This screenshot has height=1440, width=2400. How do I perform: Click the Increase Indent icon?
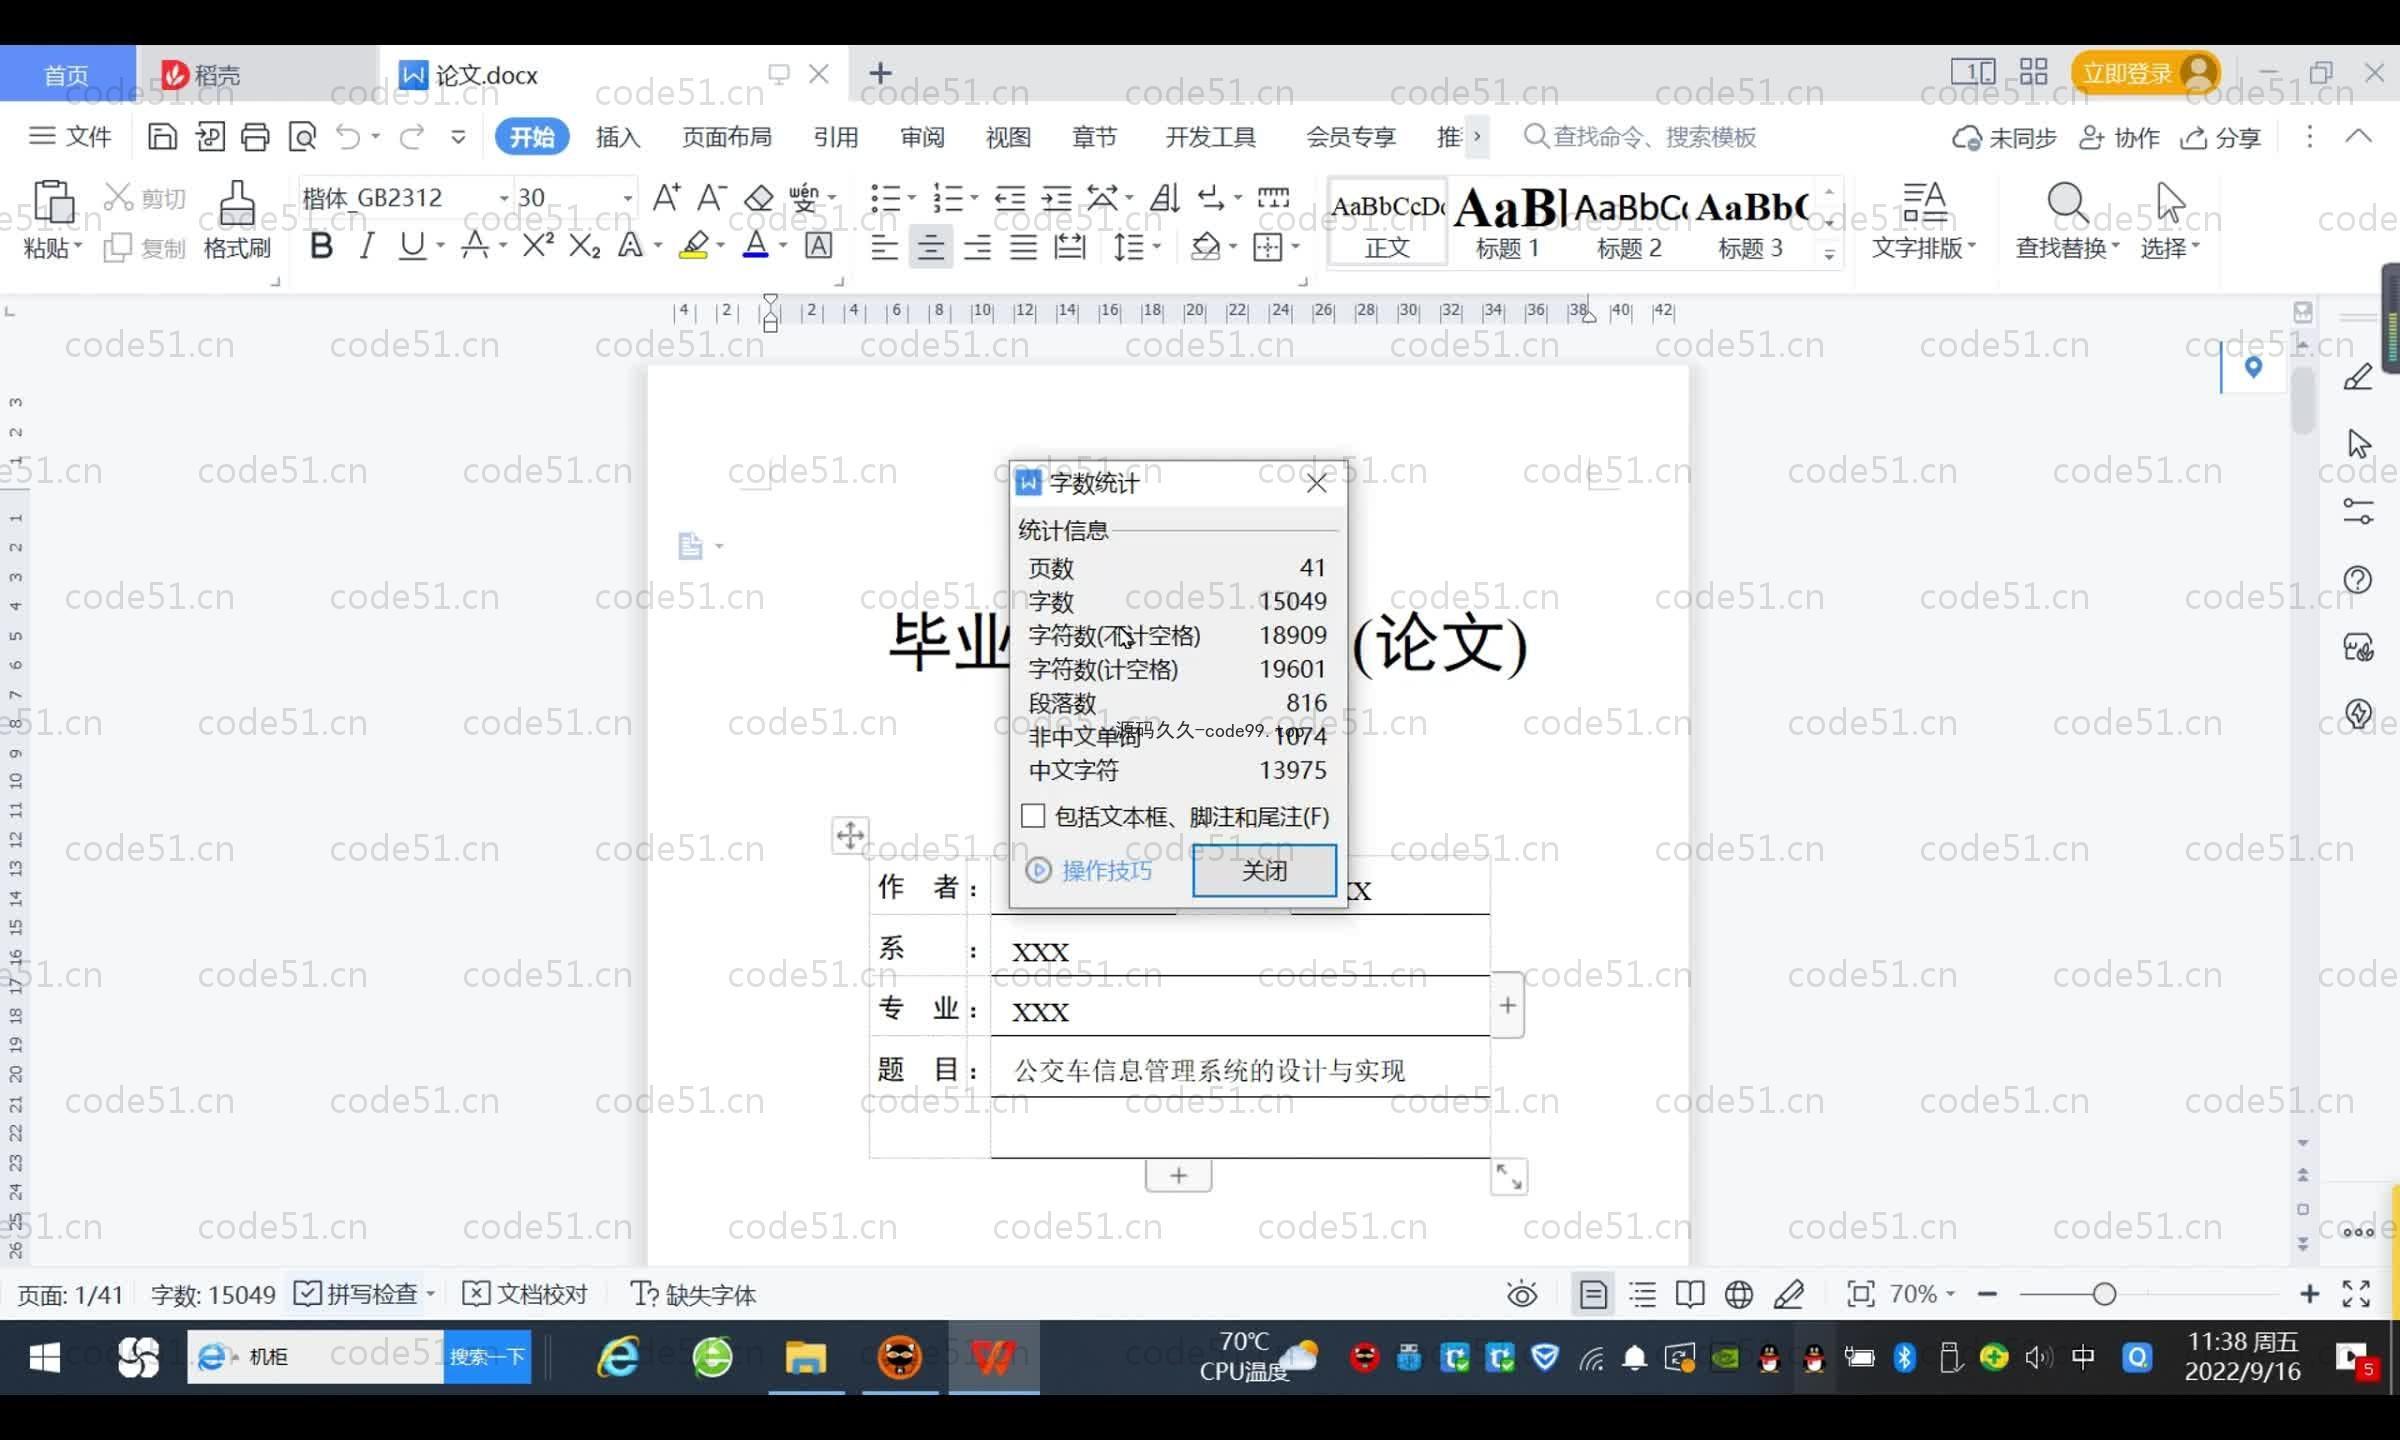click(x=1056, y=197)
